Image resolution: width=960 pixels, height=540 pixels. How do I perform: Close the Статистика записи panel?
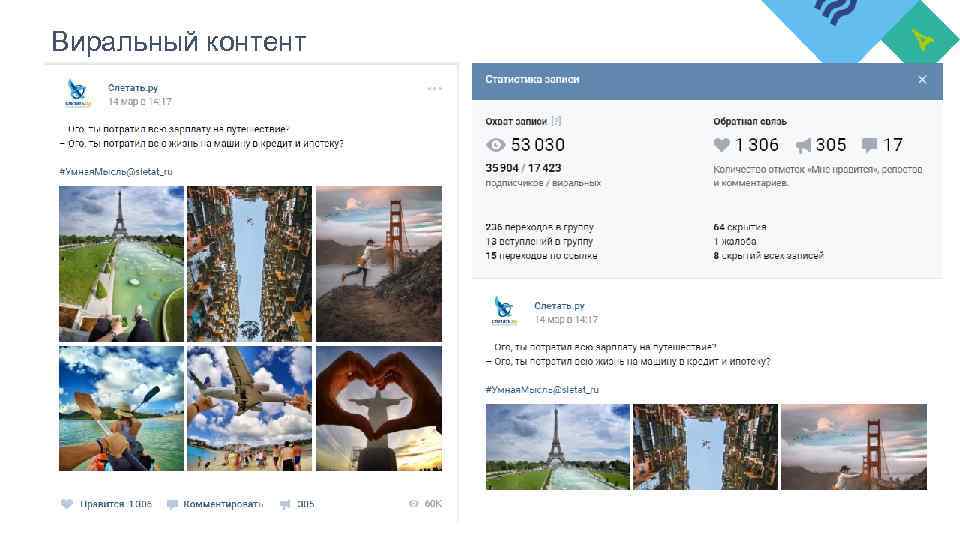coord(922,80)
